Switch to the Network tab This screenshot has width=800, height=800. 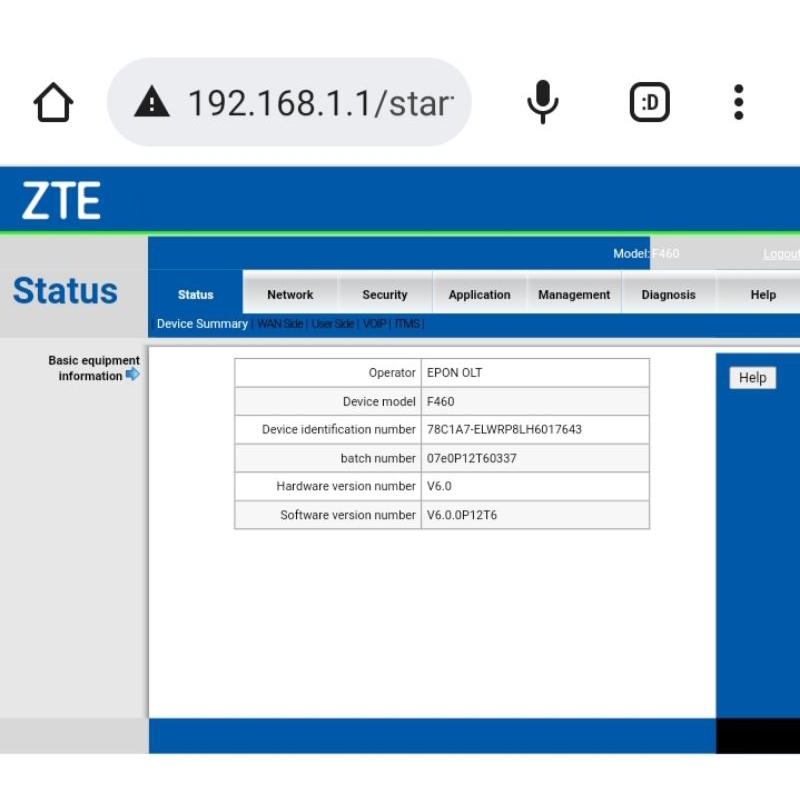click(x=290, y=295)
